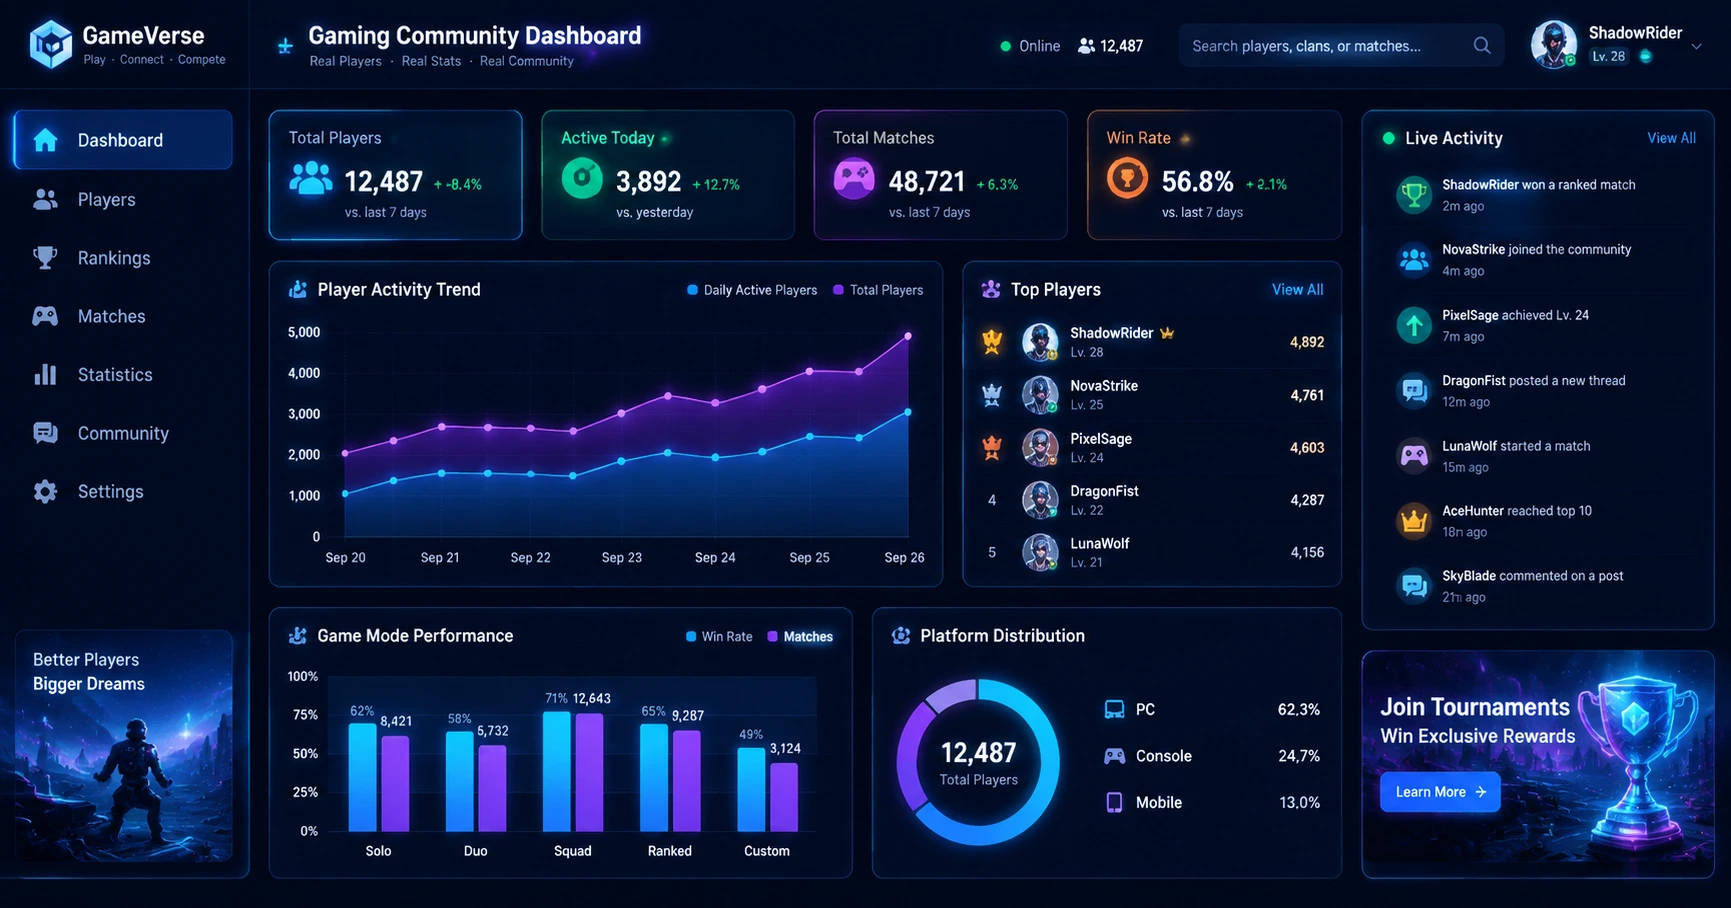The width and height of the screenshot is (1731, 908).
Task: Click the first-place rank badge beside ShadowRider
Action: (992, 342)
